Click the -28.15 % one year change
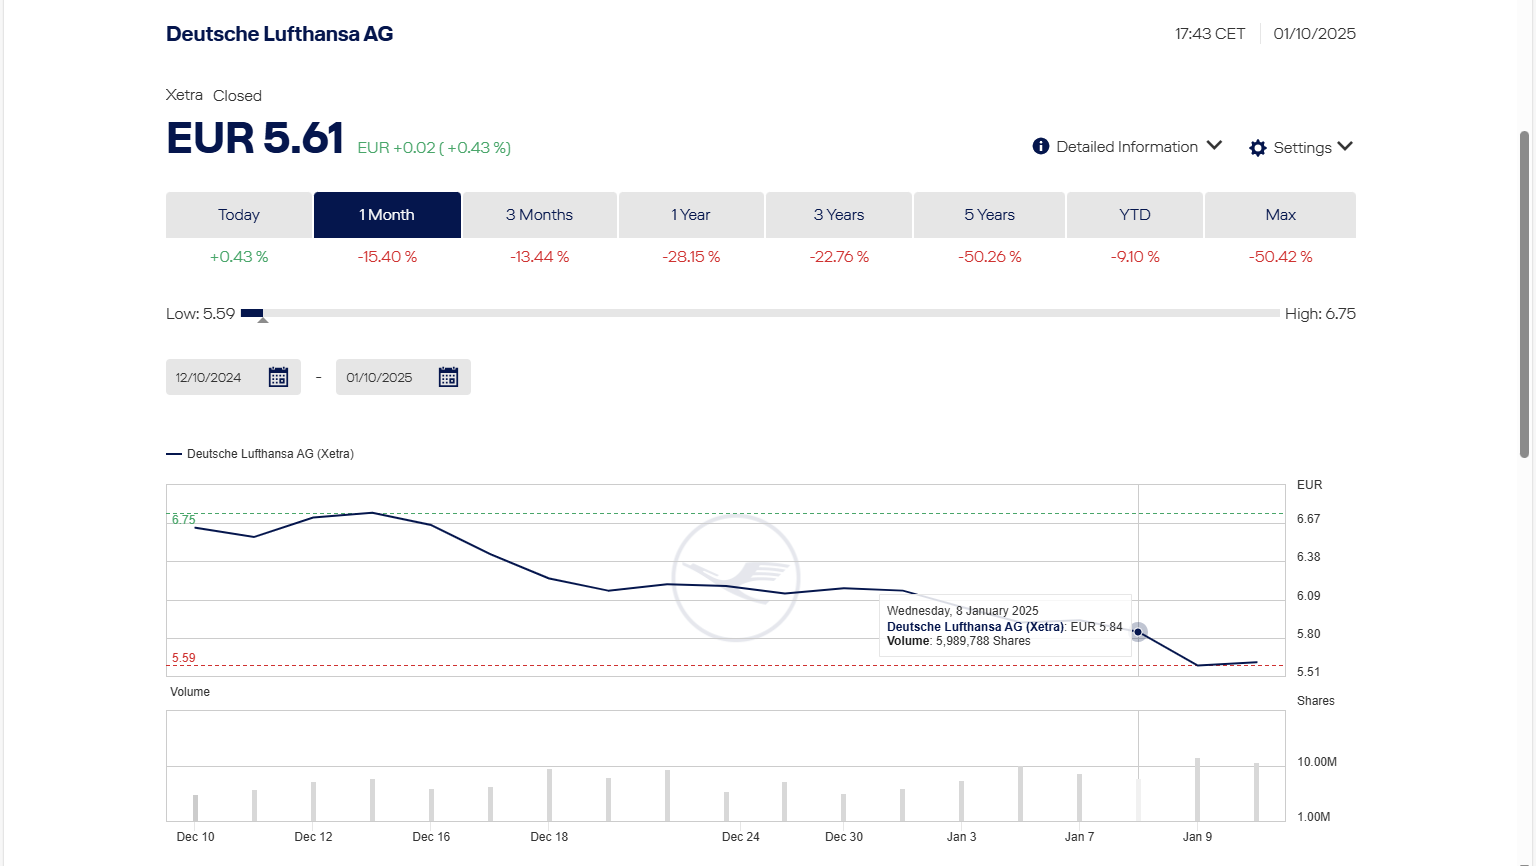 691,257
